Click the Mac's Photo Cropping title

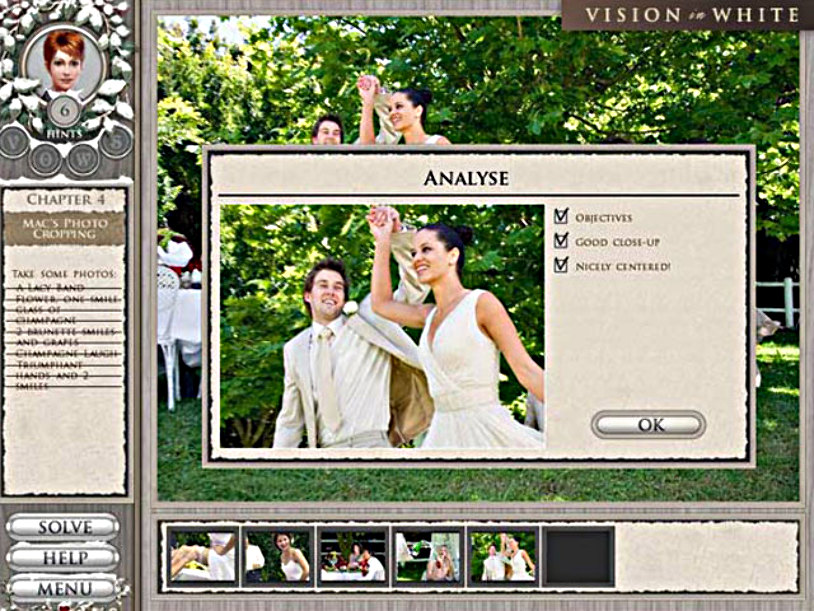tap(65, 228)
